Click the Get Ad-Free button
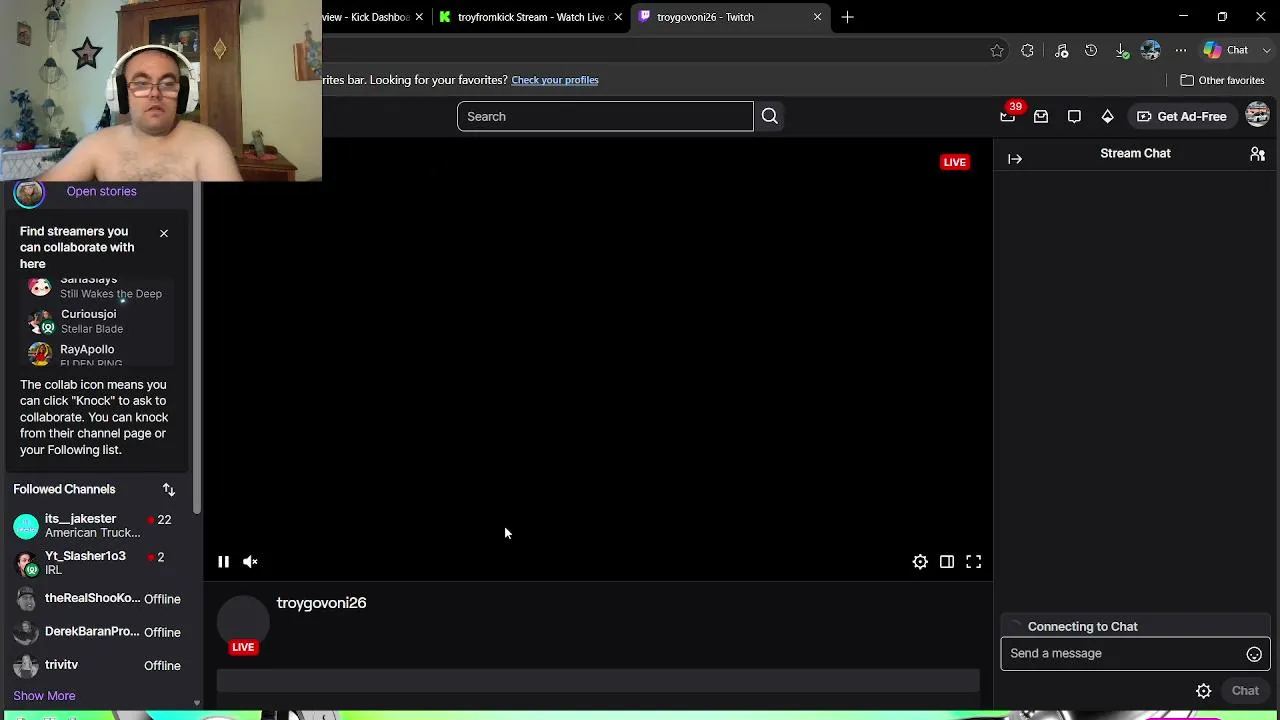The width and height of the screenshot is (1280, 720). 1181,117
